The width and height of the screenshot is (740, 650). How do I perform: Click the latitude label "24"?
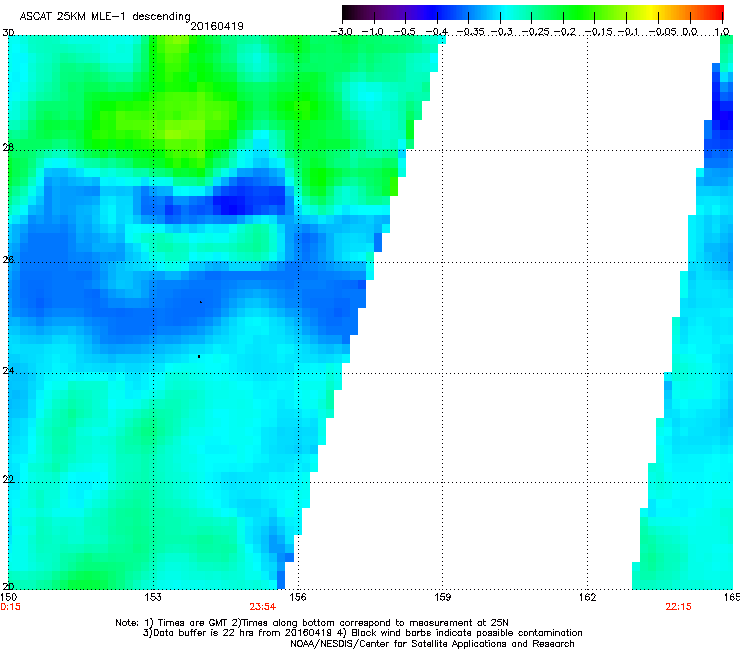pos(8,371)
